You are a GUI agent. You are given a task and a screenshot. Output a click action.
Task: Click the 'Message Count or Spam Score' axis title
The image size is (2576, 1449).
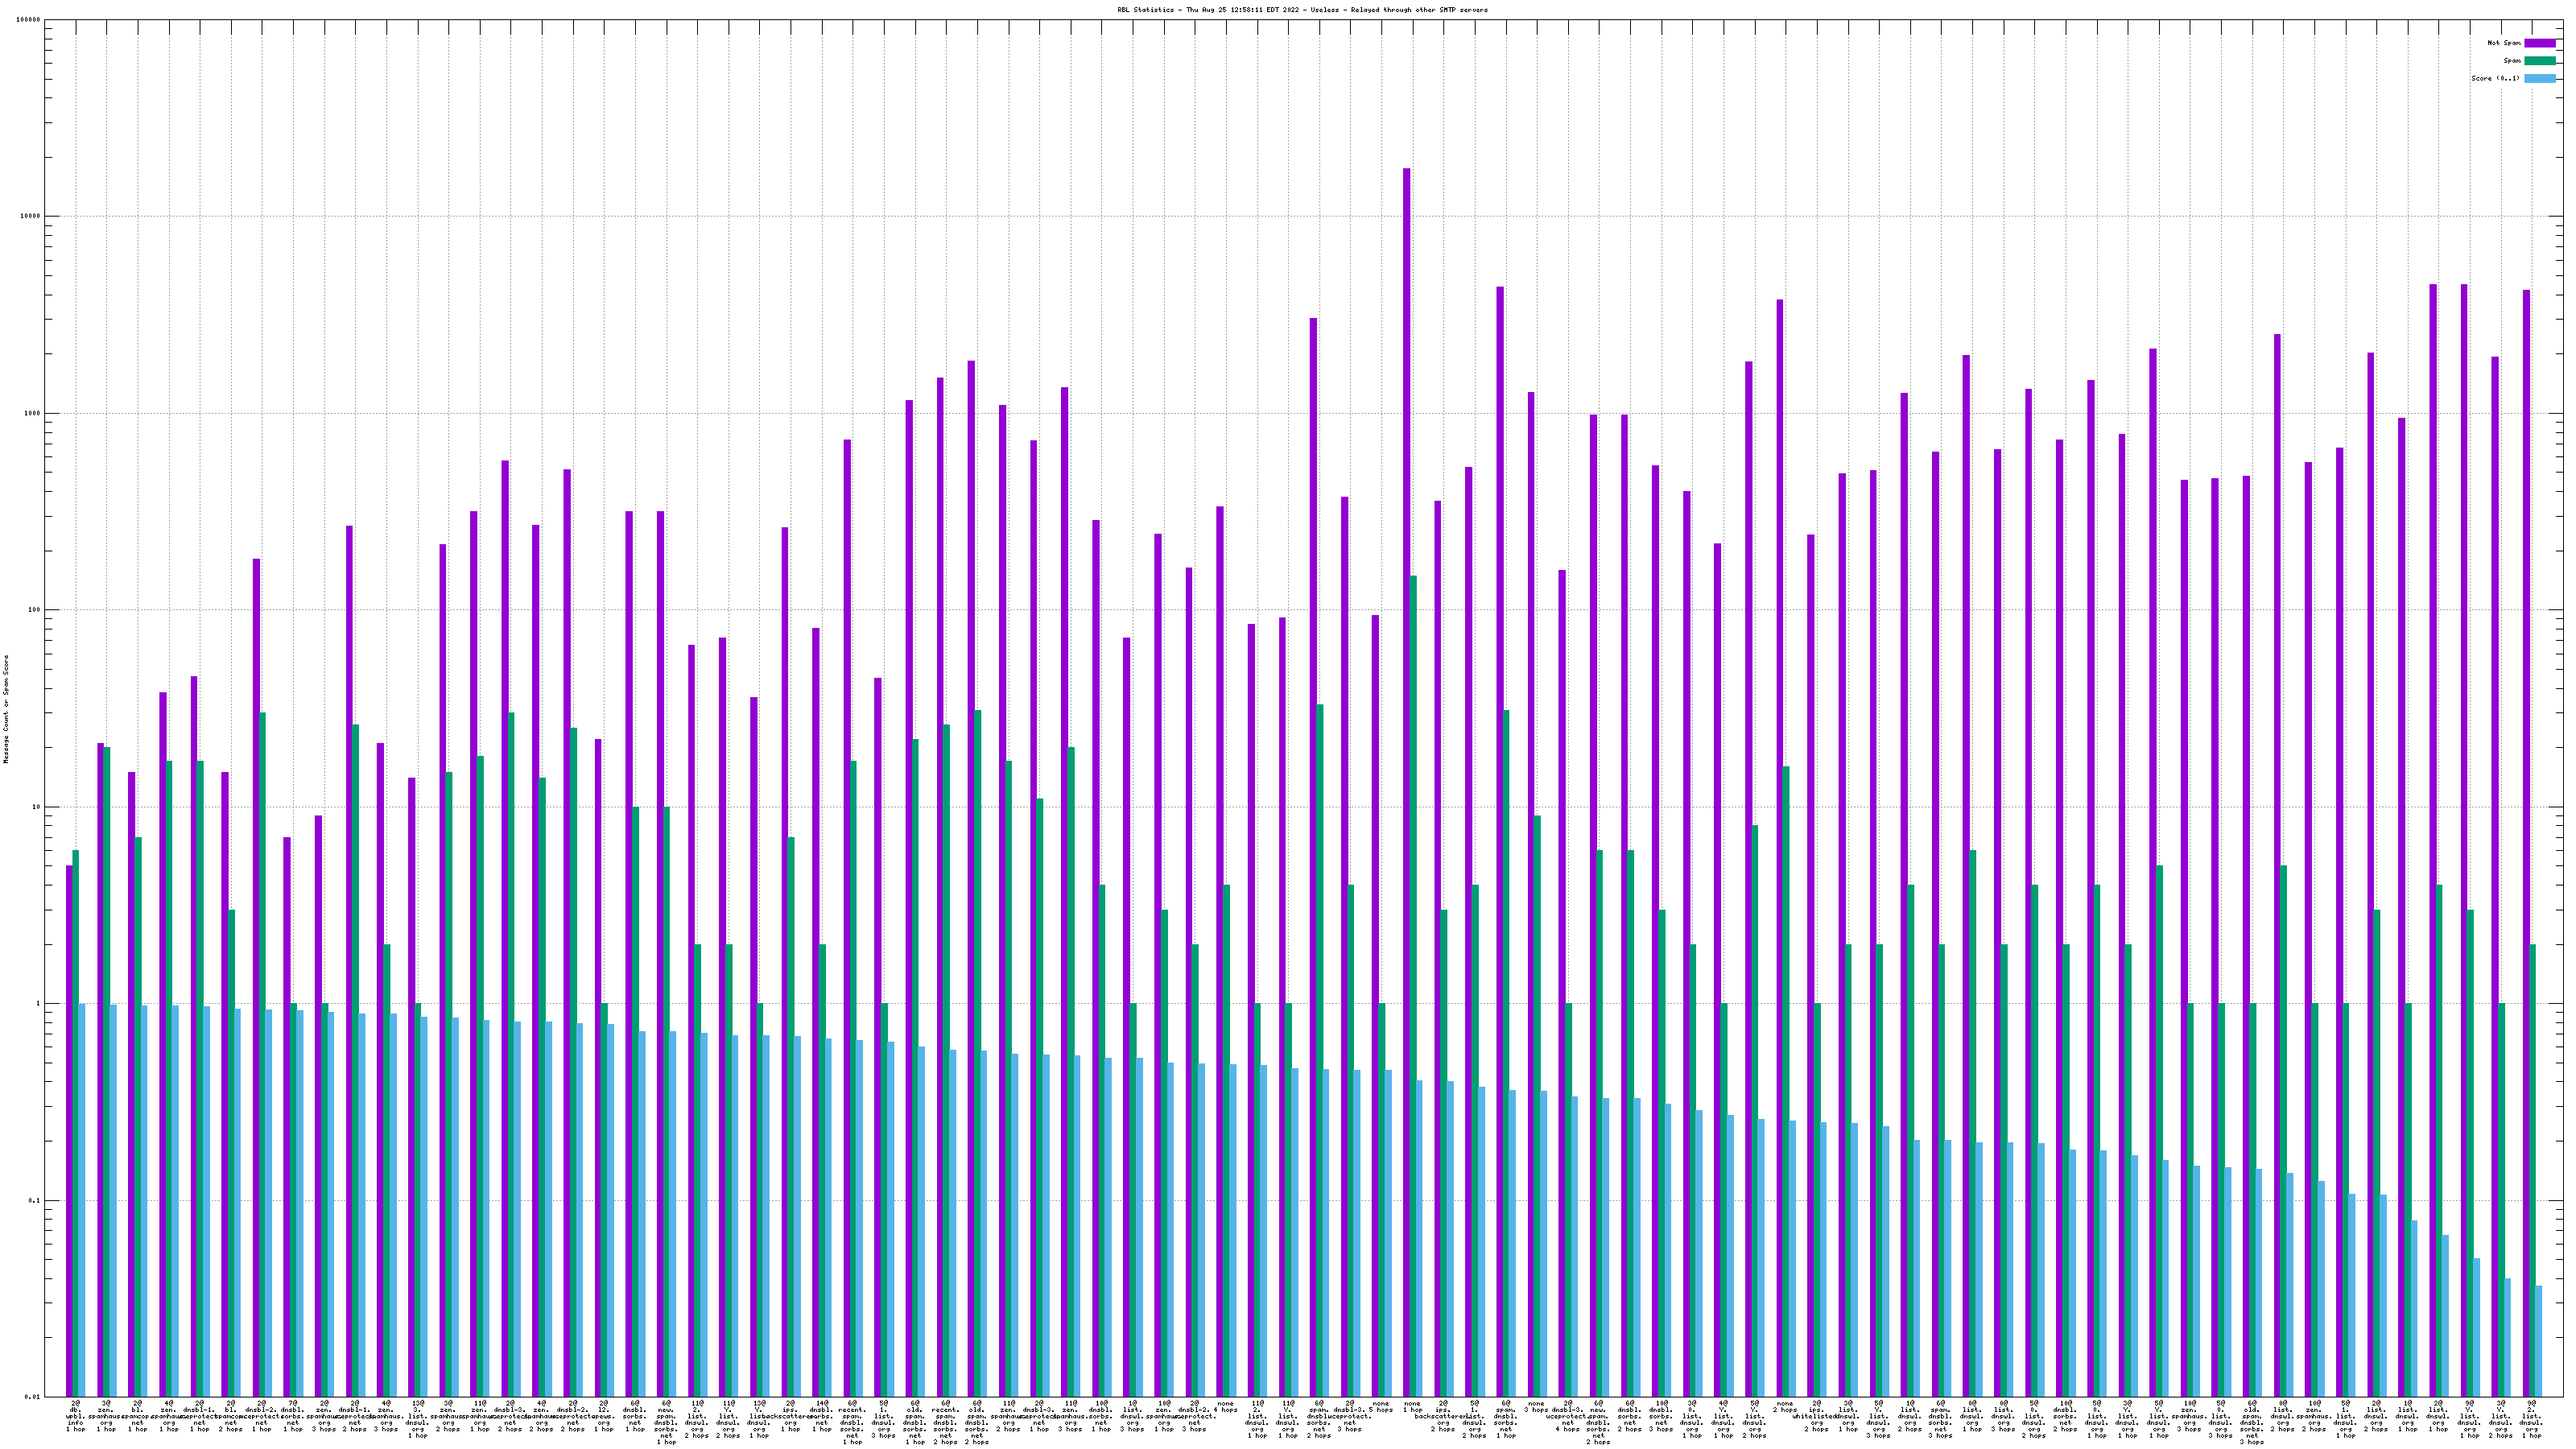click(x=6, y=709)
